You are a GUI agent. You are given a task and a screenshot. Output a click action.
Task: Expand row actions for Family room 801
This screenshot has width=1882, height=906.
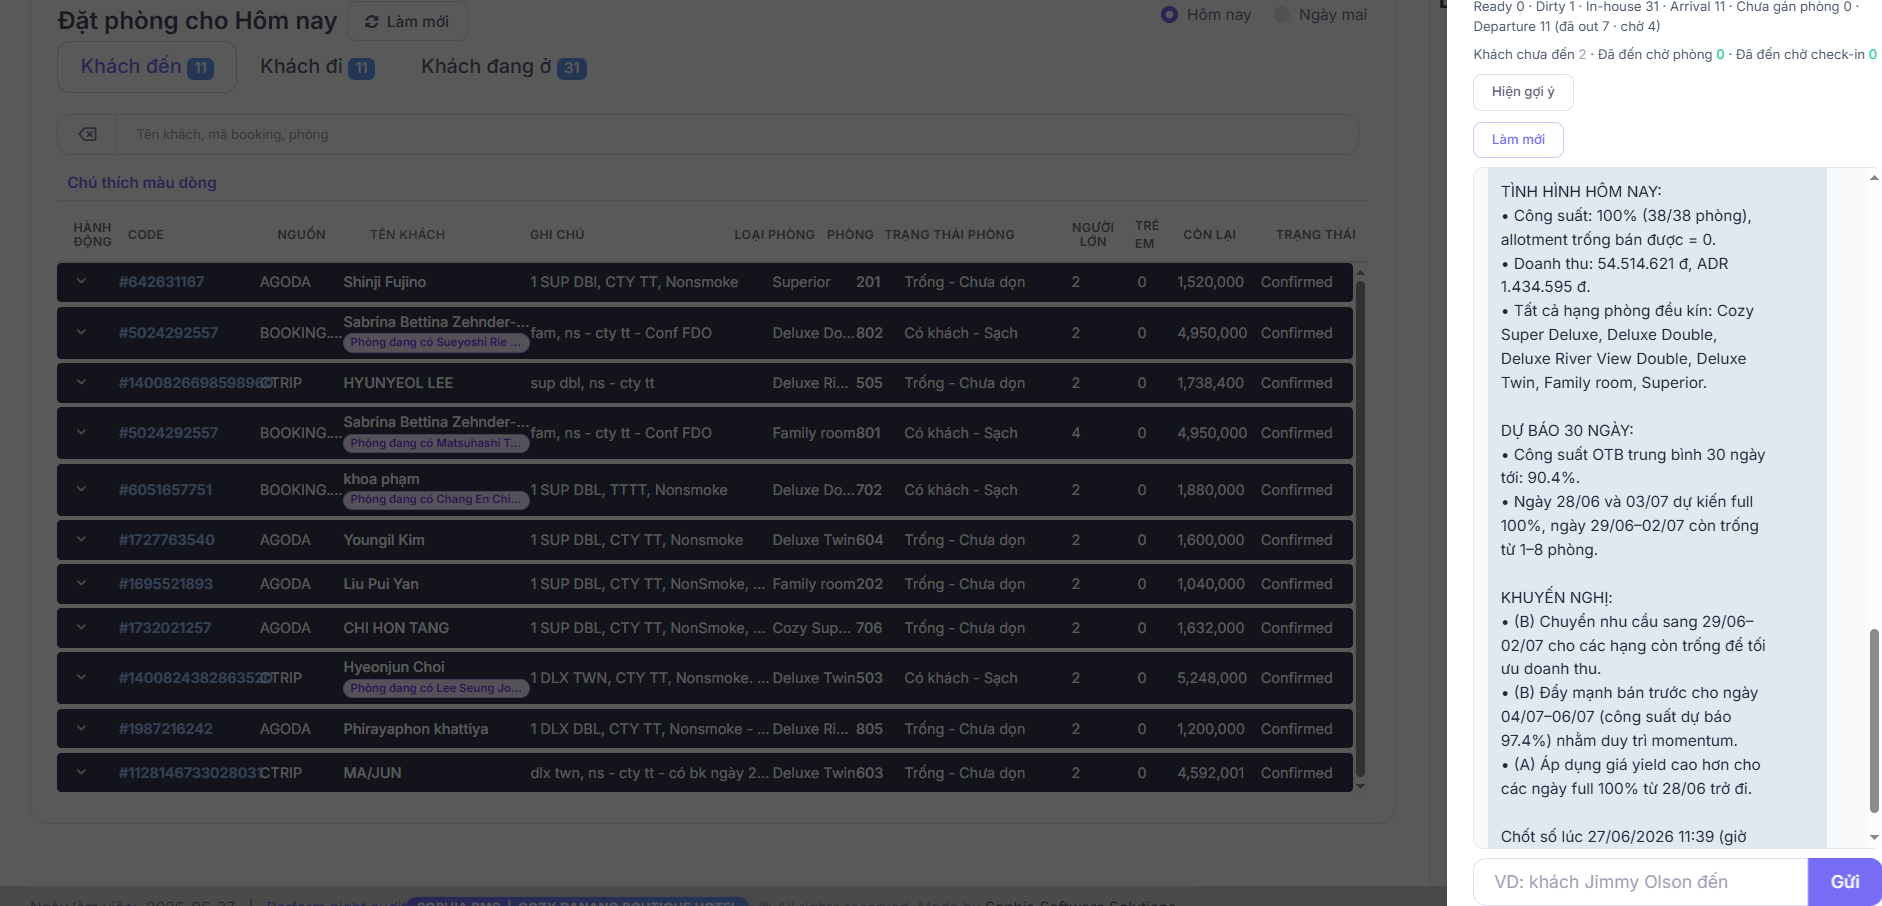tap(81, 433)
